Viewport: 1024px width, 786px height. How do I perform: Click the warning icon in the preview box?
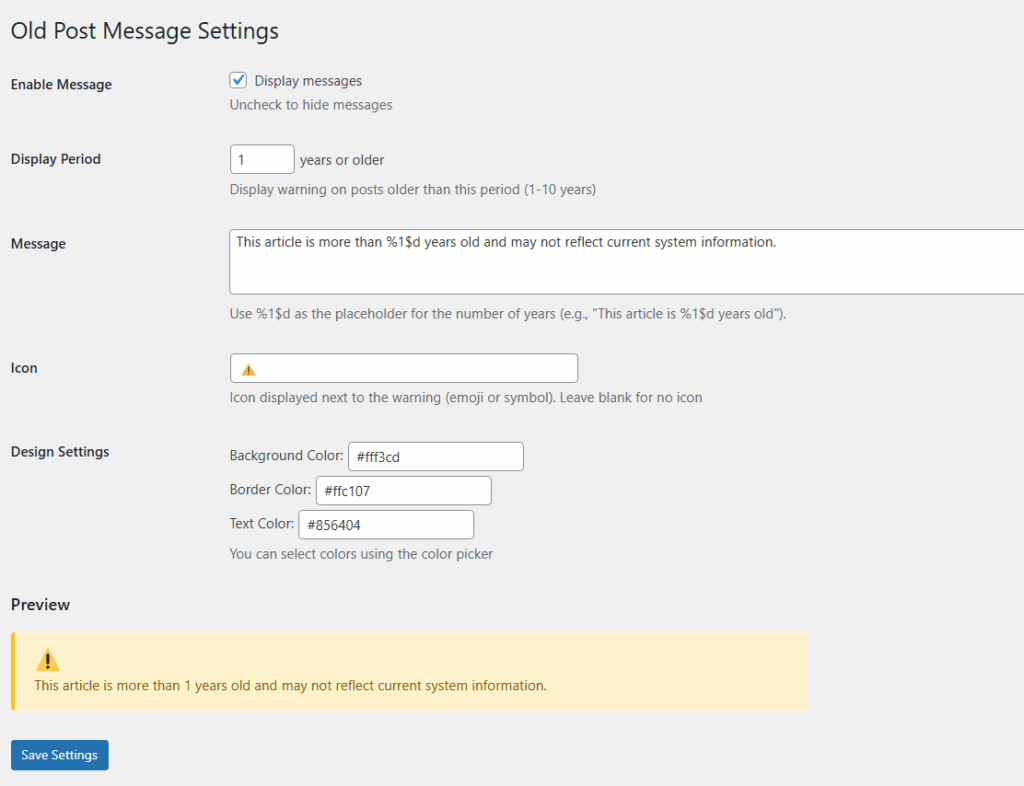tap(48, 661)
